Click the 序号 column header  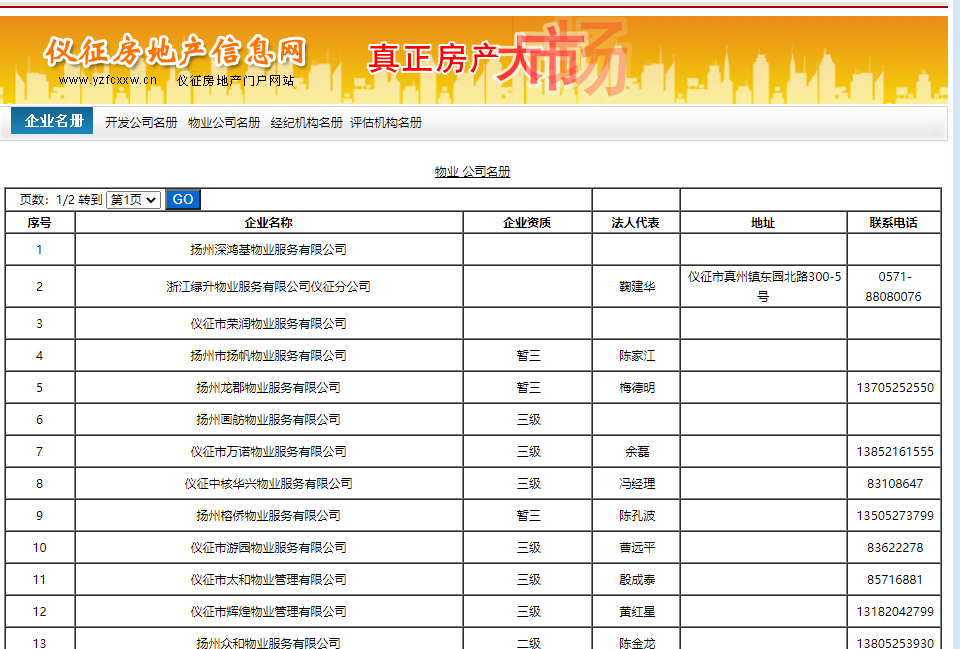point(39,223)
